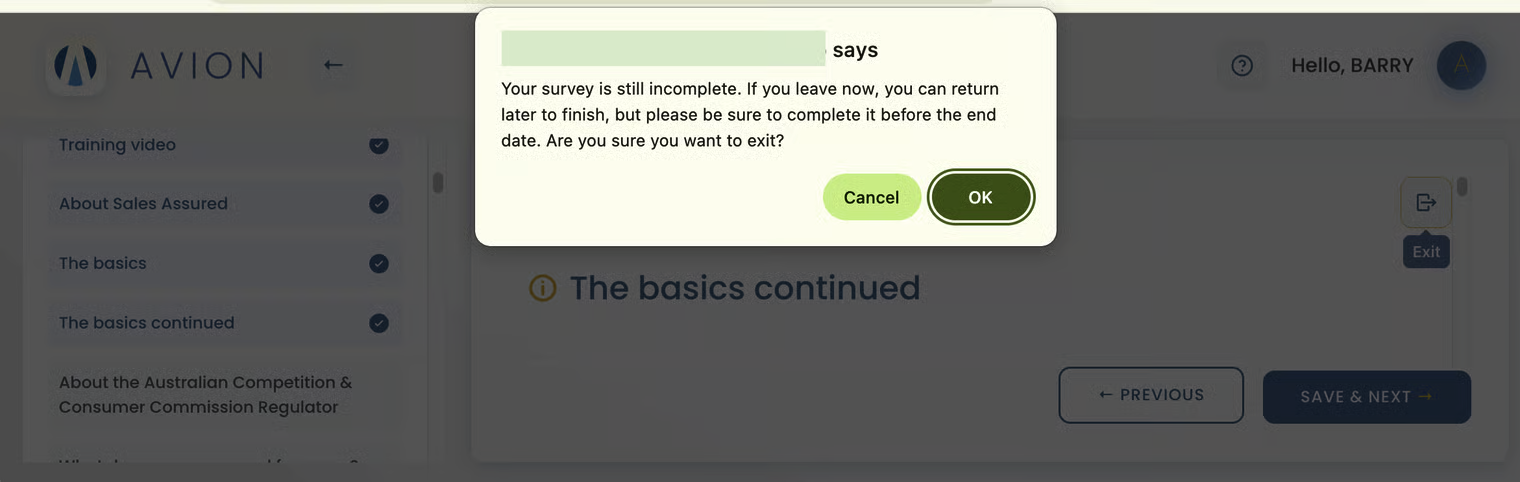Click Save & Next button
The width and height of the screenshot is (1520, 482).
click(x=1366, y=397)
